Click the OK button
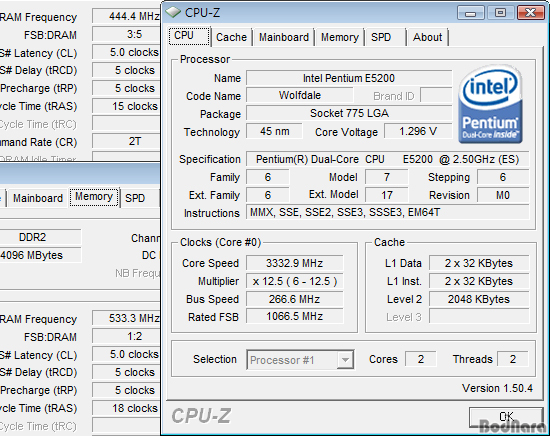 coord(506,417)
